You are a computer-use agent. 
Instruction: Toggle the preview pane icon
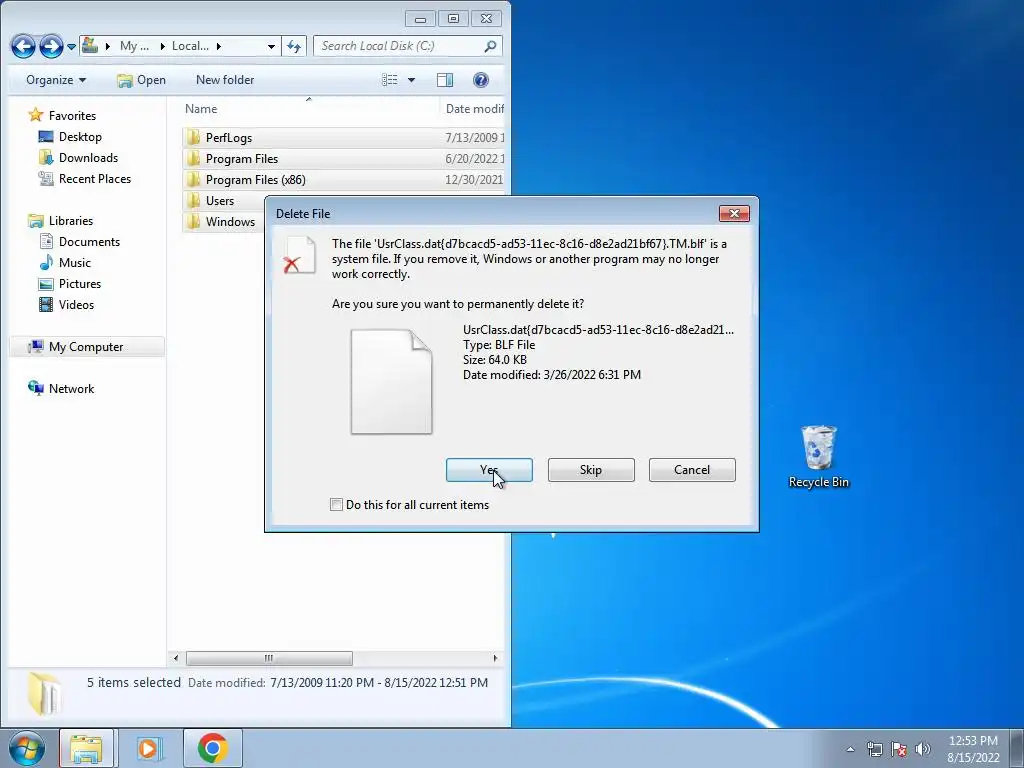(x=445, y=80)
